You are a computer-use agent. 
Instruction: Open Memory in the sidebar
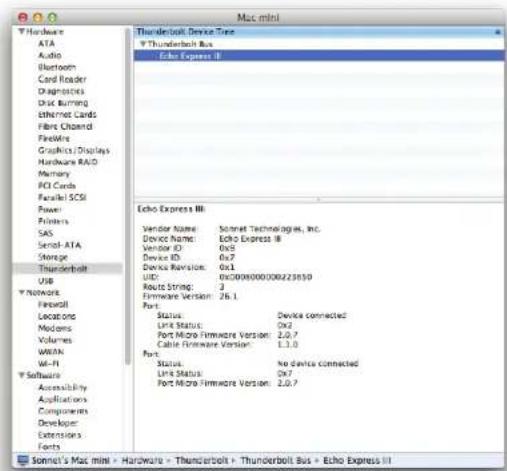[x=54, y=174]
